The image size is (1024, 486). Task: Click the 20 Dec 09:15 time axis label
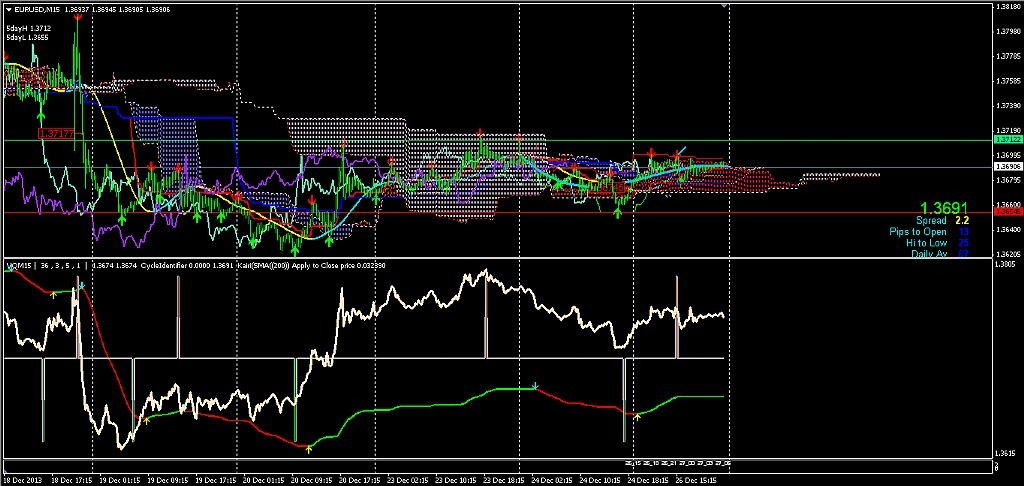[x=310, y=480]
